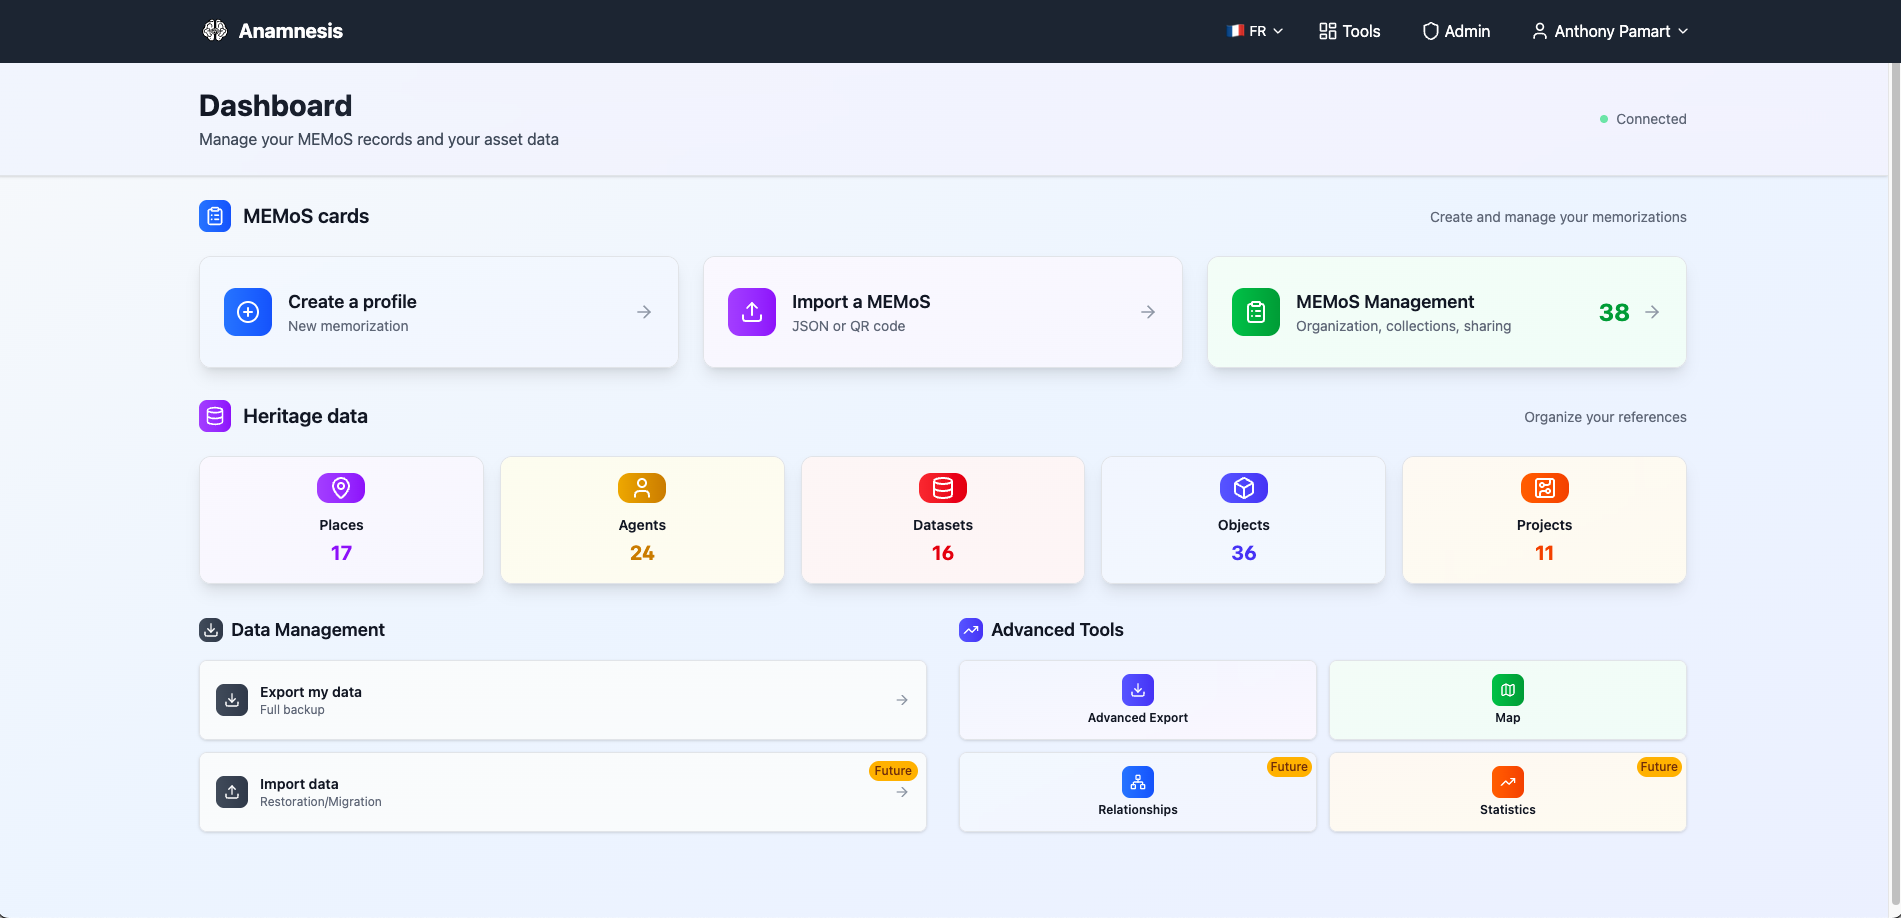Open the Relationships tool icon
This screenshot has height=918, width=1901.
point(1138,782)
